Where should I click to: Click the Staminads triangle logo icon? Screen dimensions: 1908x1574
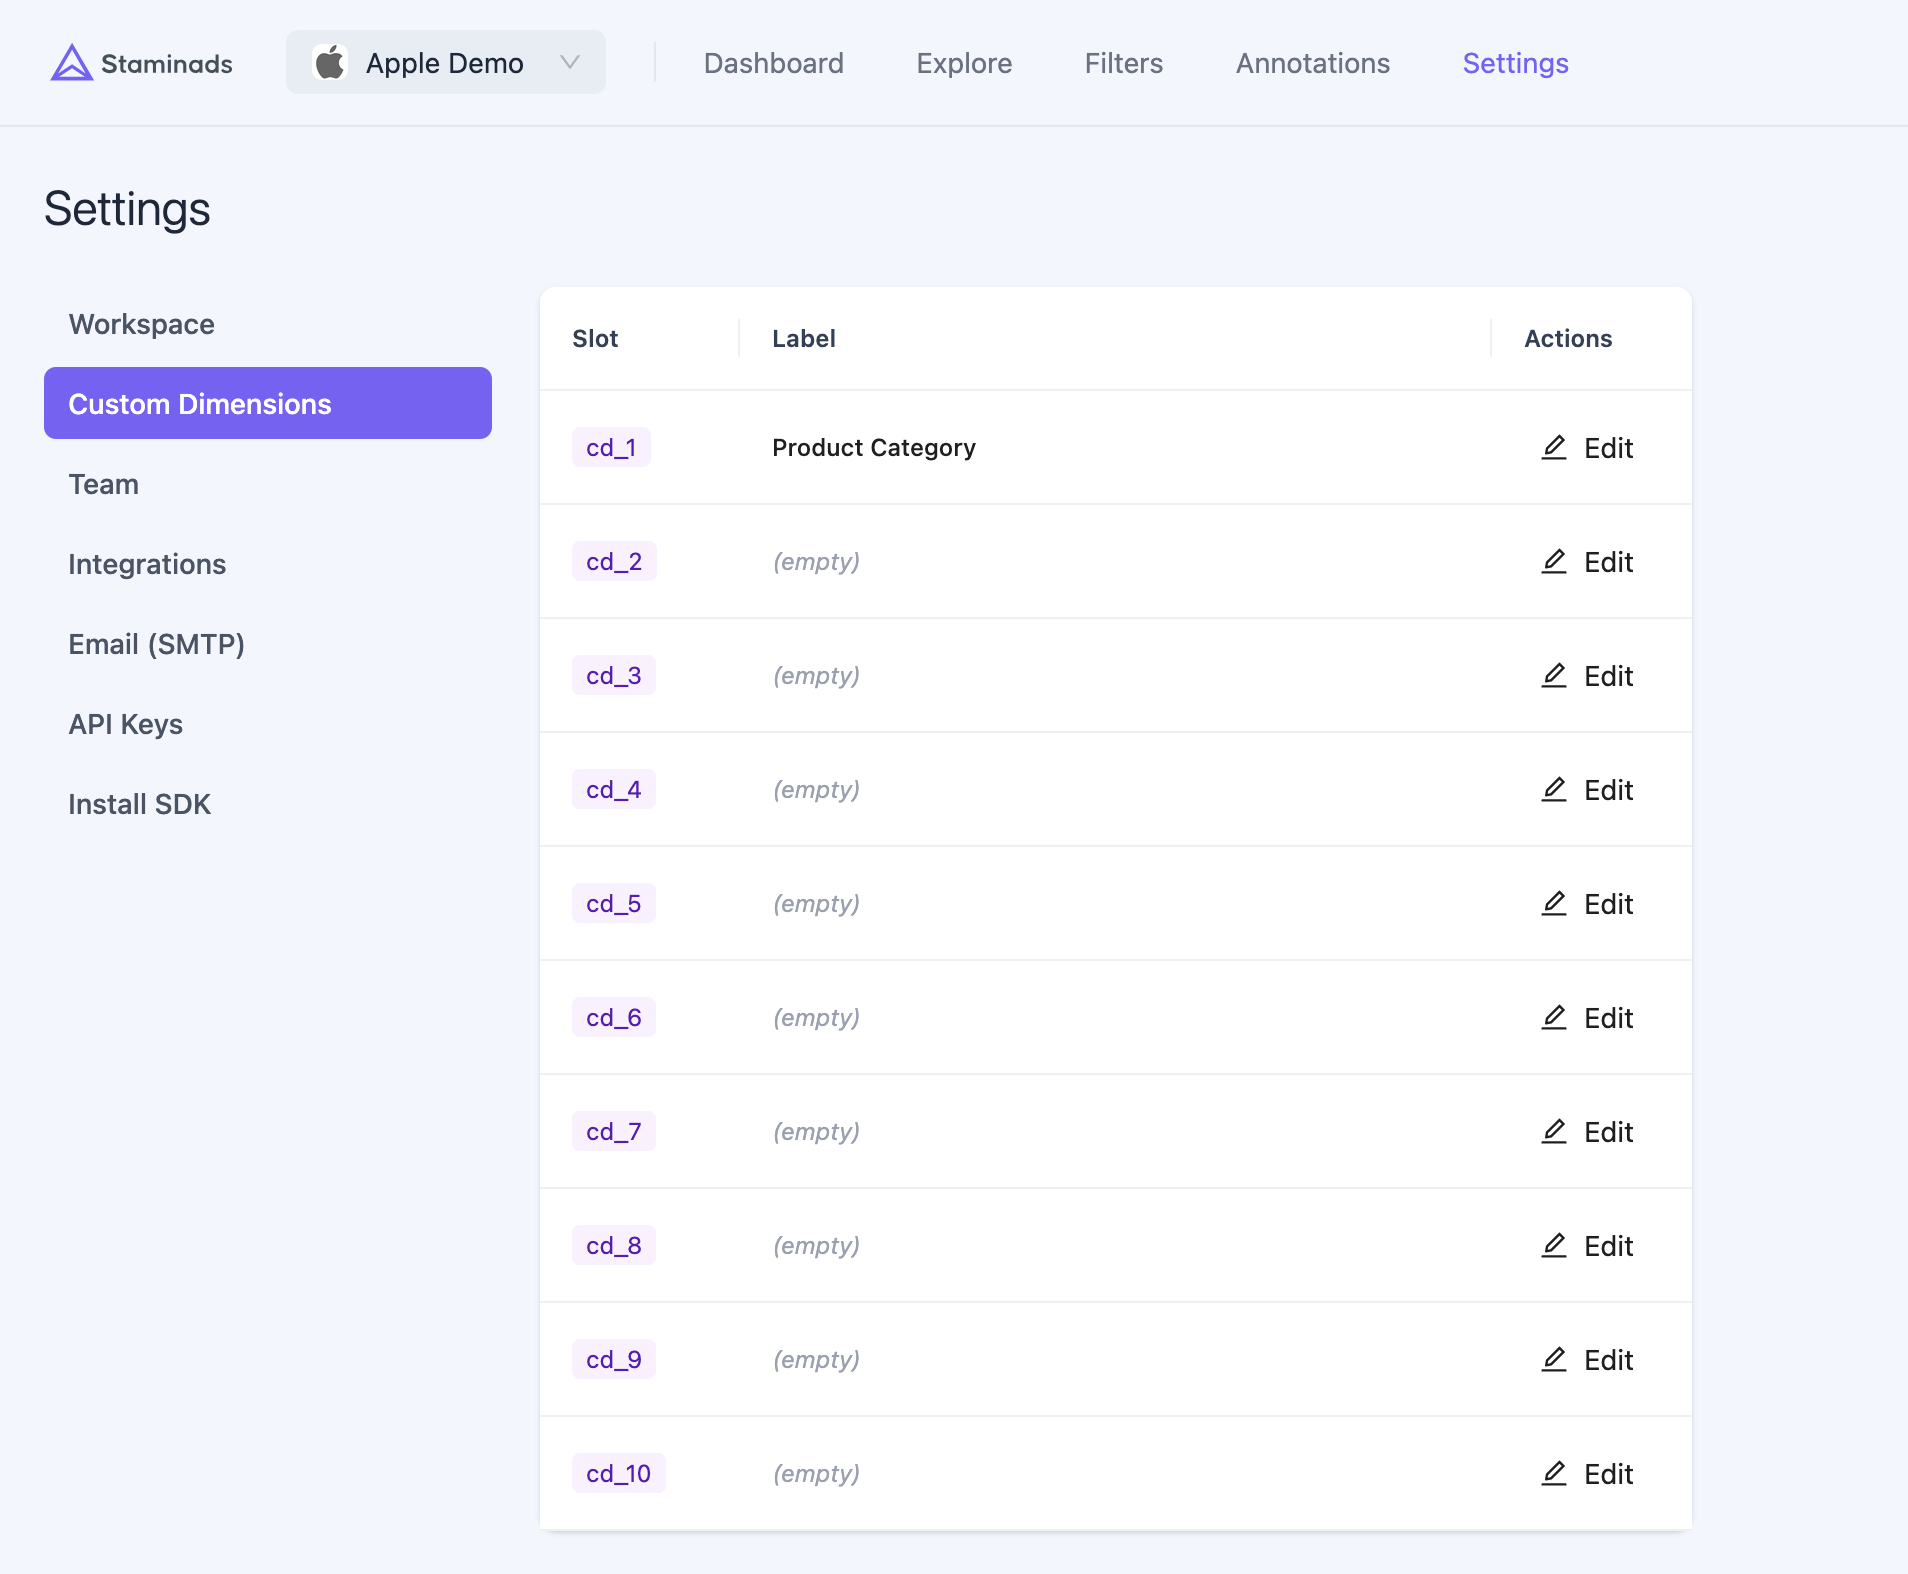(x=71, y=63)
